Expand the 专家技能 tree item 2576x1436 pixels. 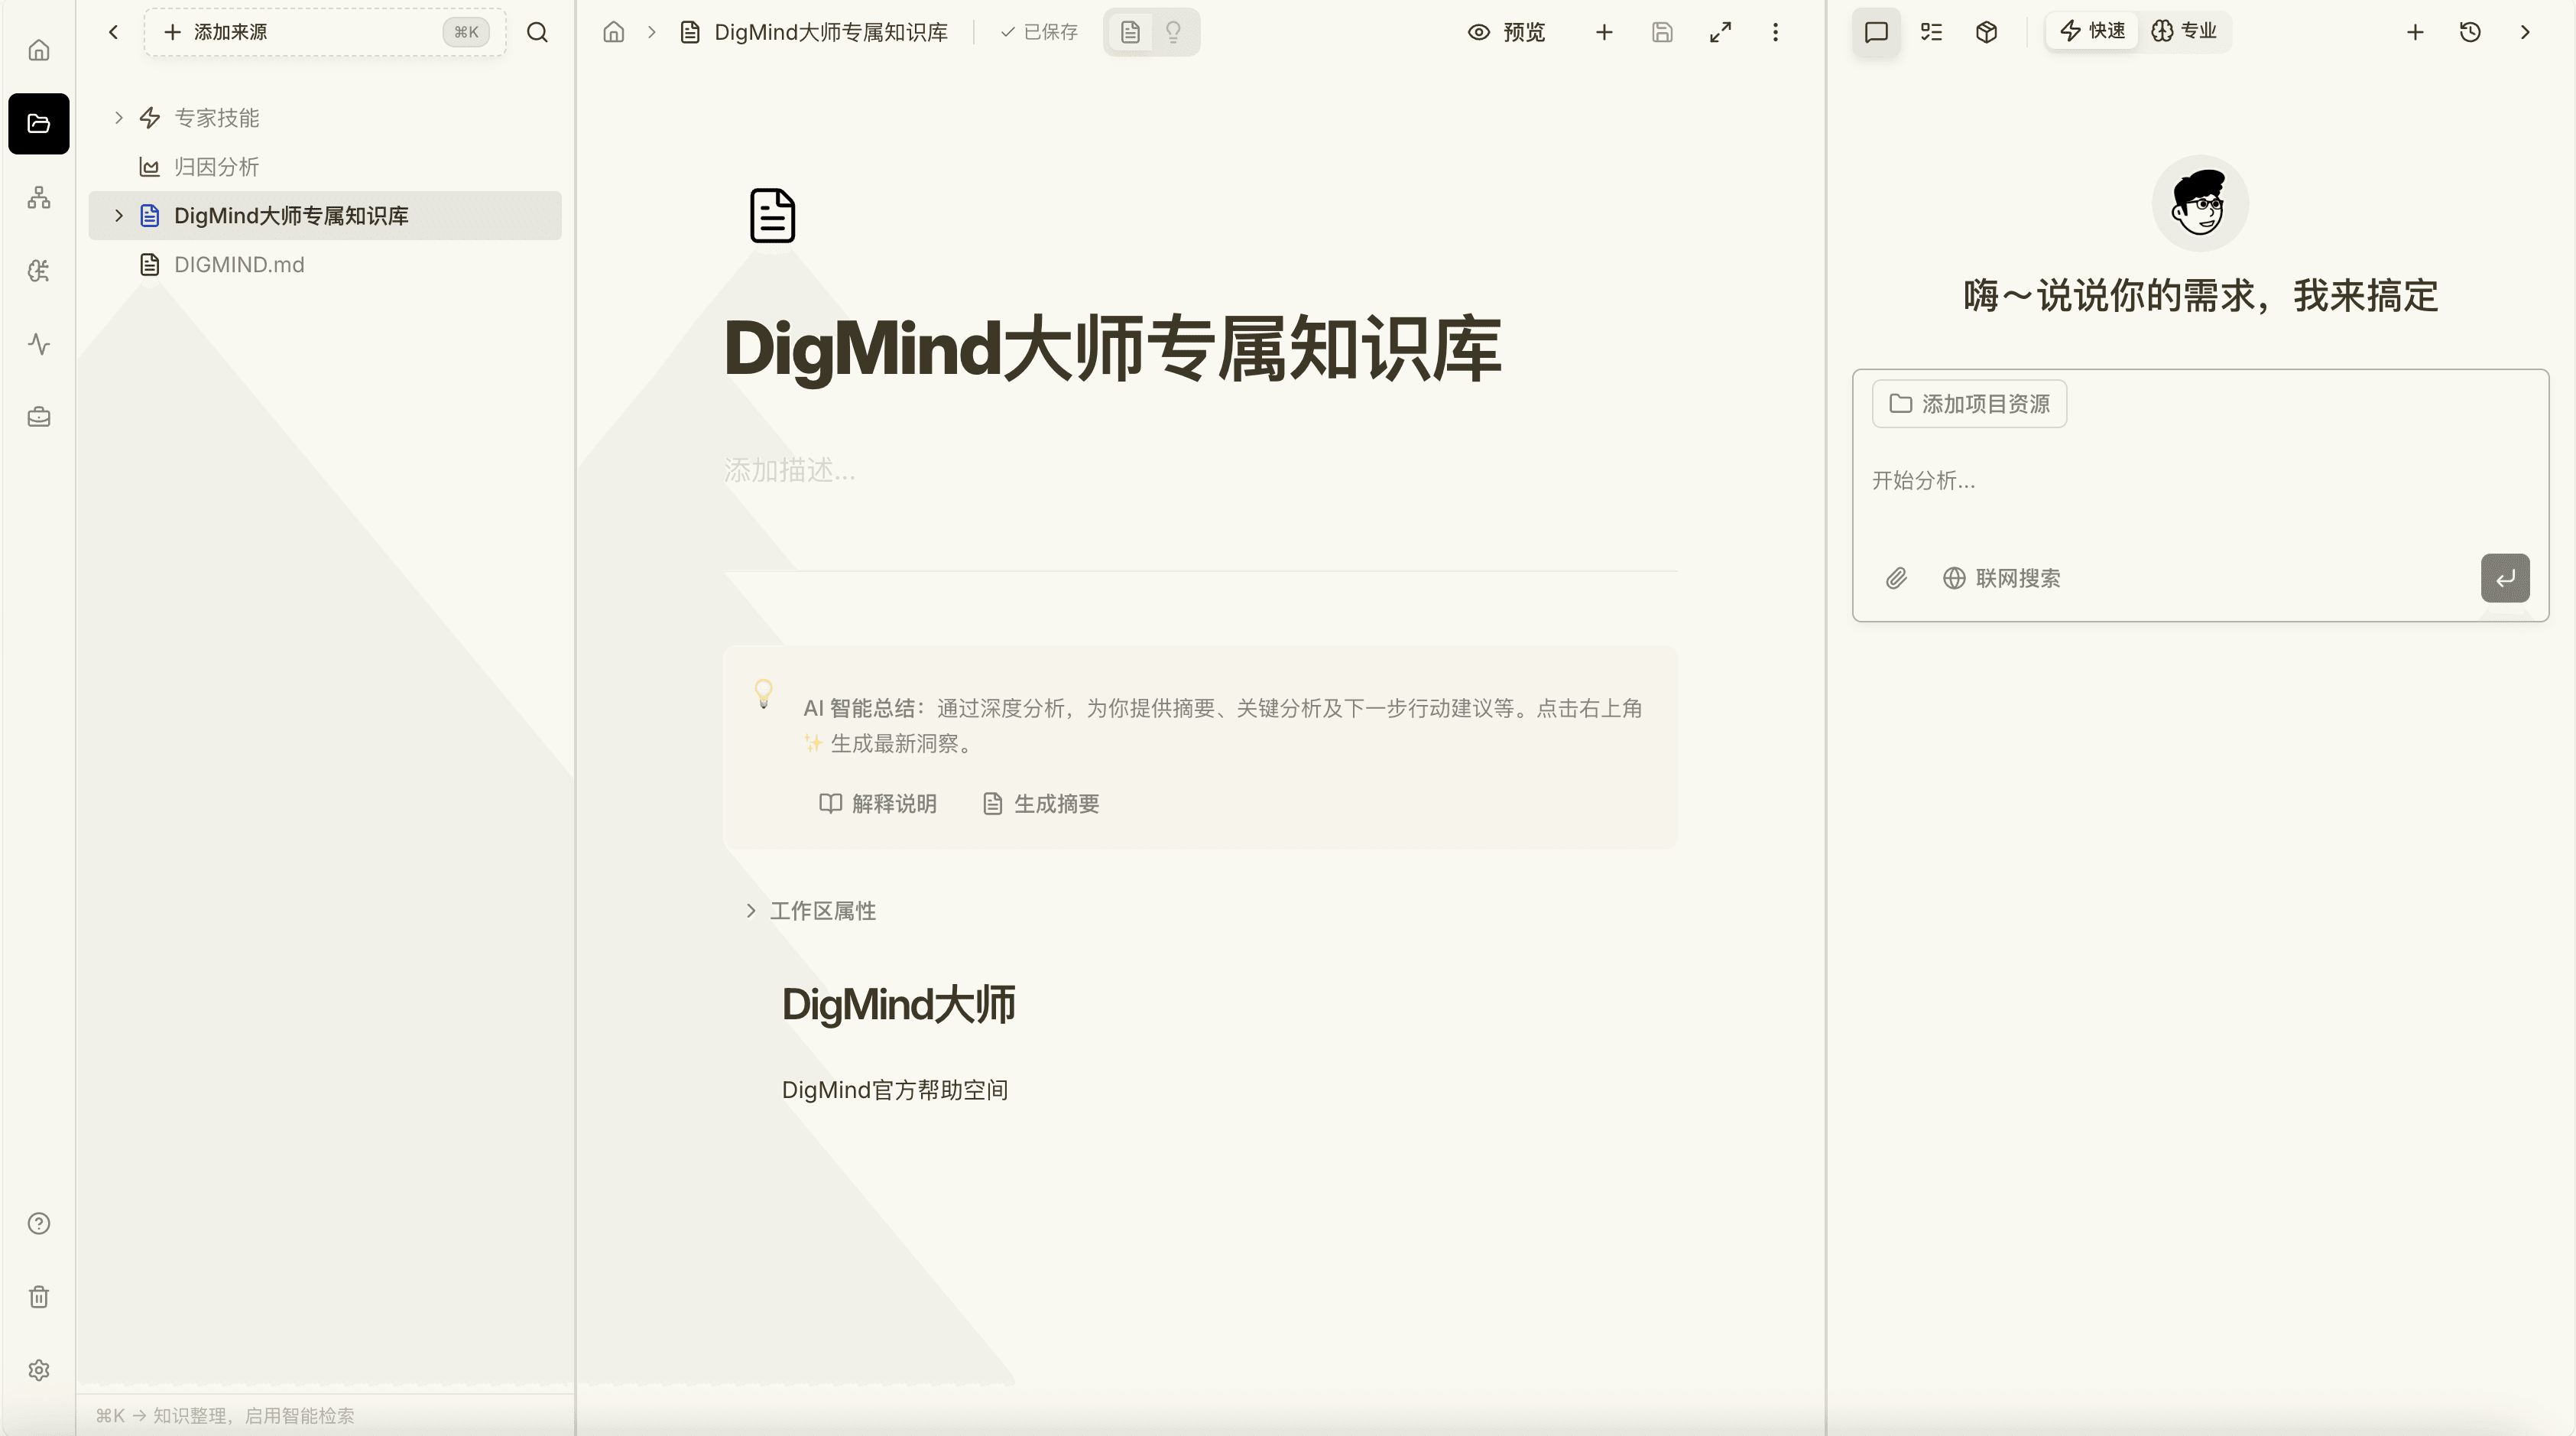118,117
